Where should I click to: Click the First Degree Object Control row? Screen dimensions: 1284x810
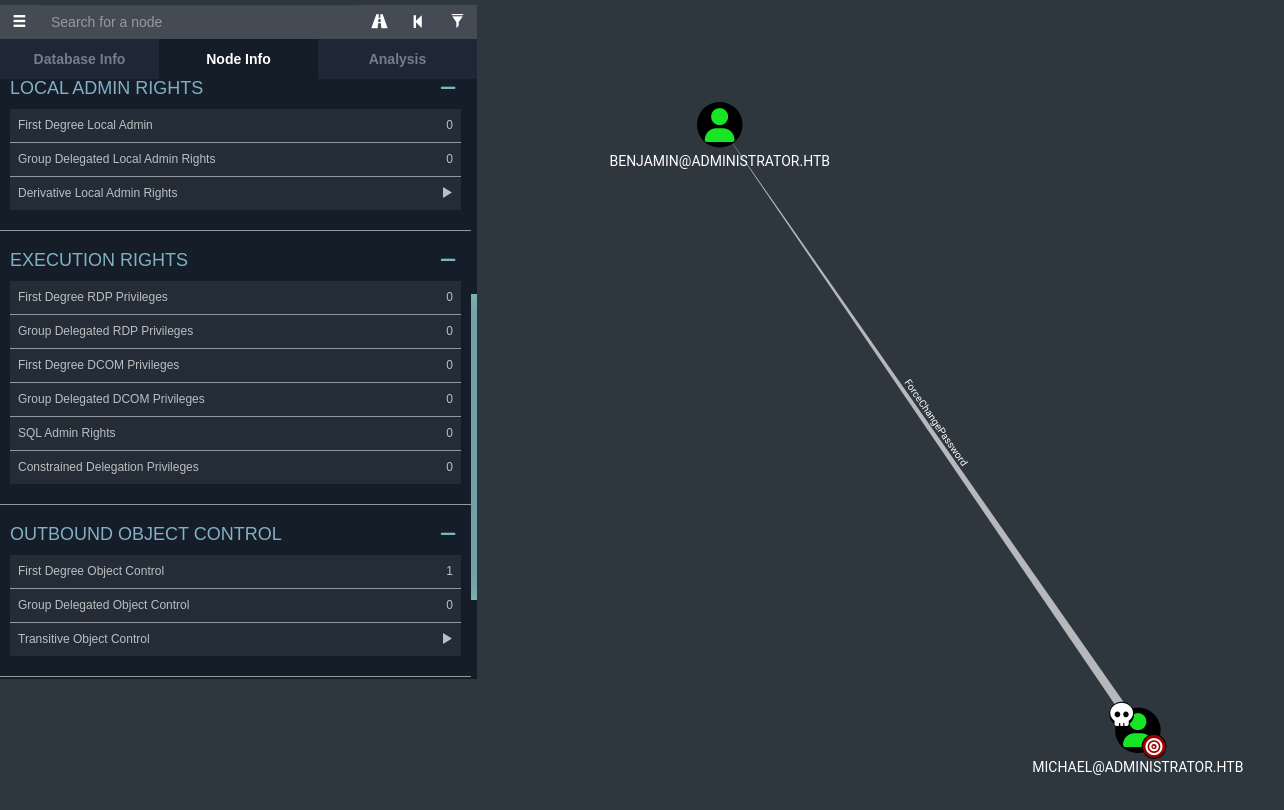(235, 571)
